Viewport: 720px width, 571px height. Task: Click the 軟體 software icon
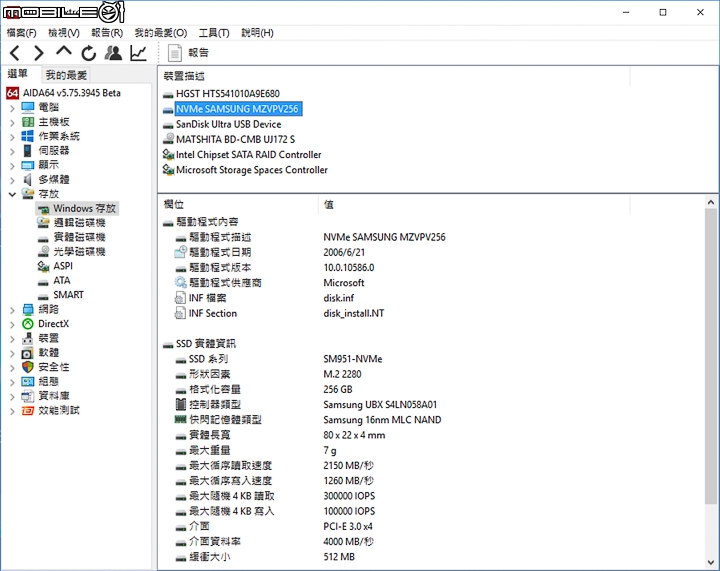click(x=28, y=353)
